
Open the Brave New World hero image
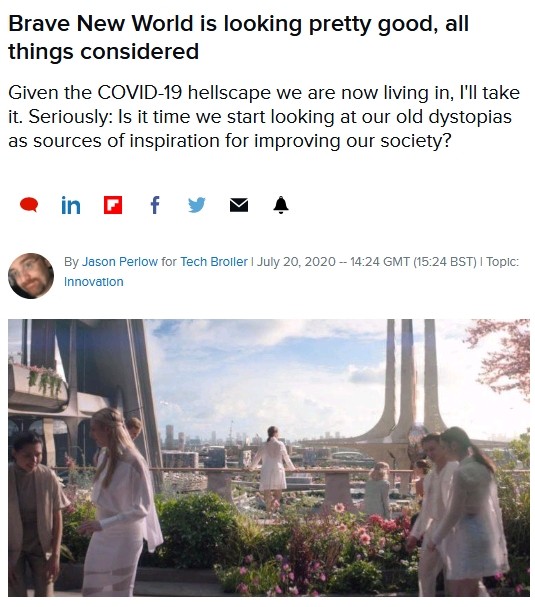[269, 458]
